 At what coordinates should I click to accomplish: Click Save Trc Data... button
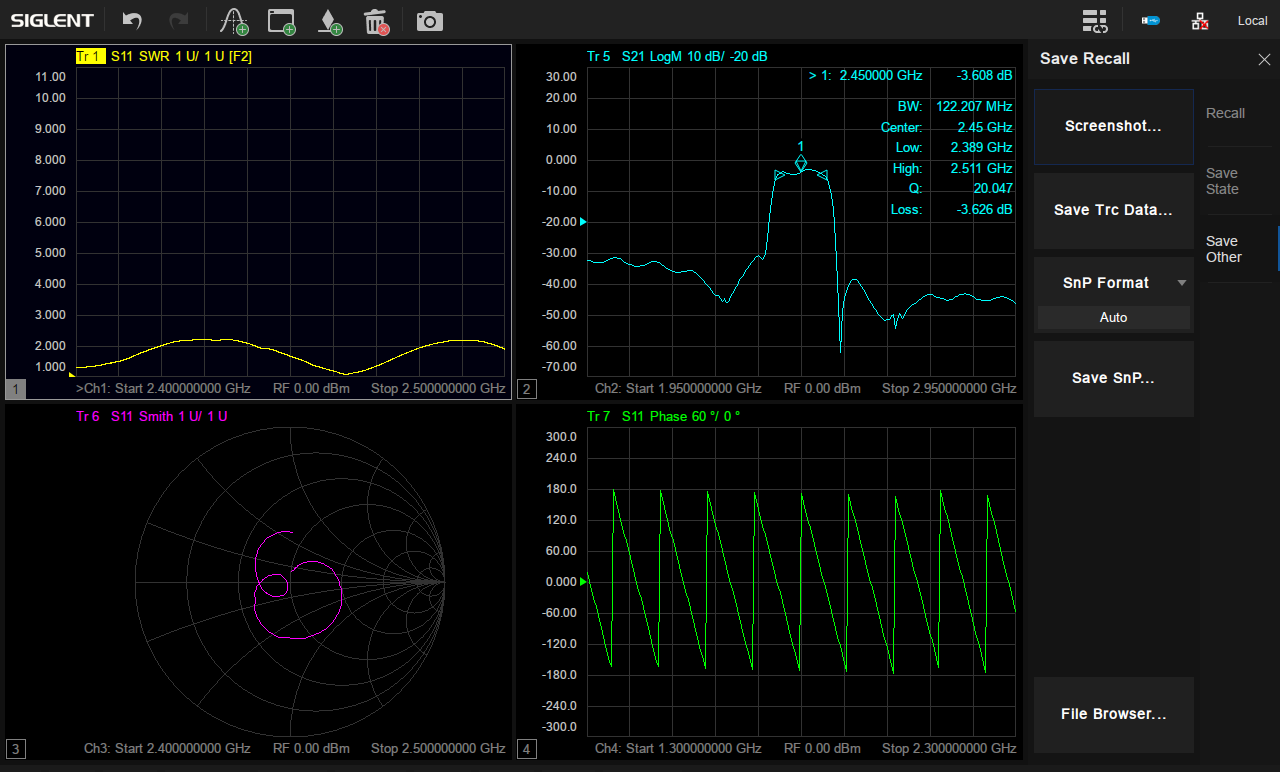pos(1113,210)
